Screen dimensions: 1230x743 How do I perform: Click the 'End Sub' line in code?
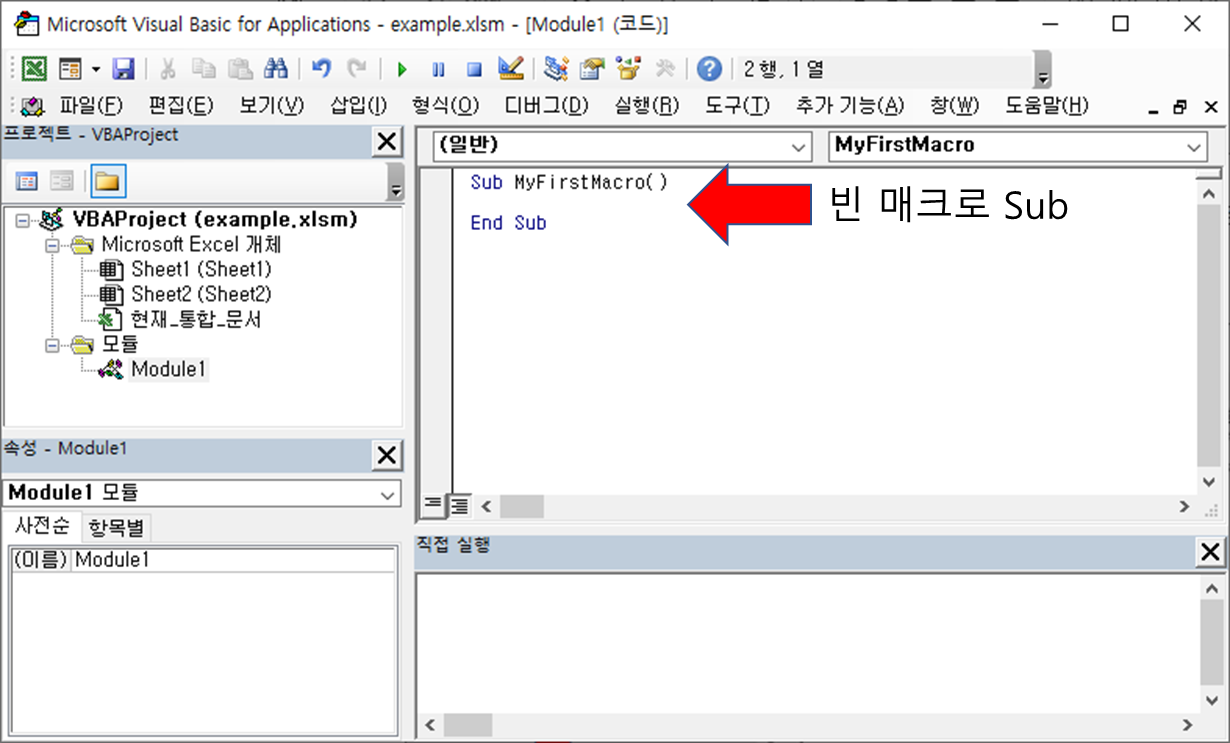point(508,223)
